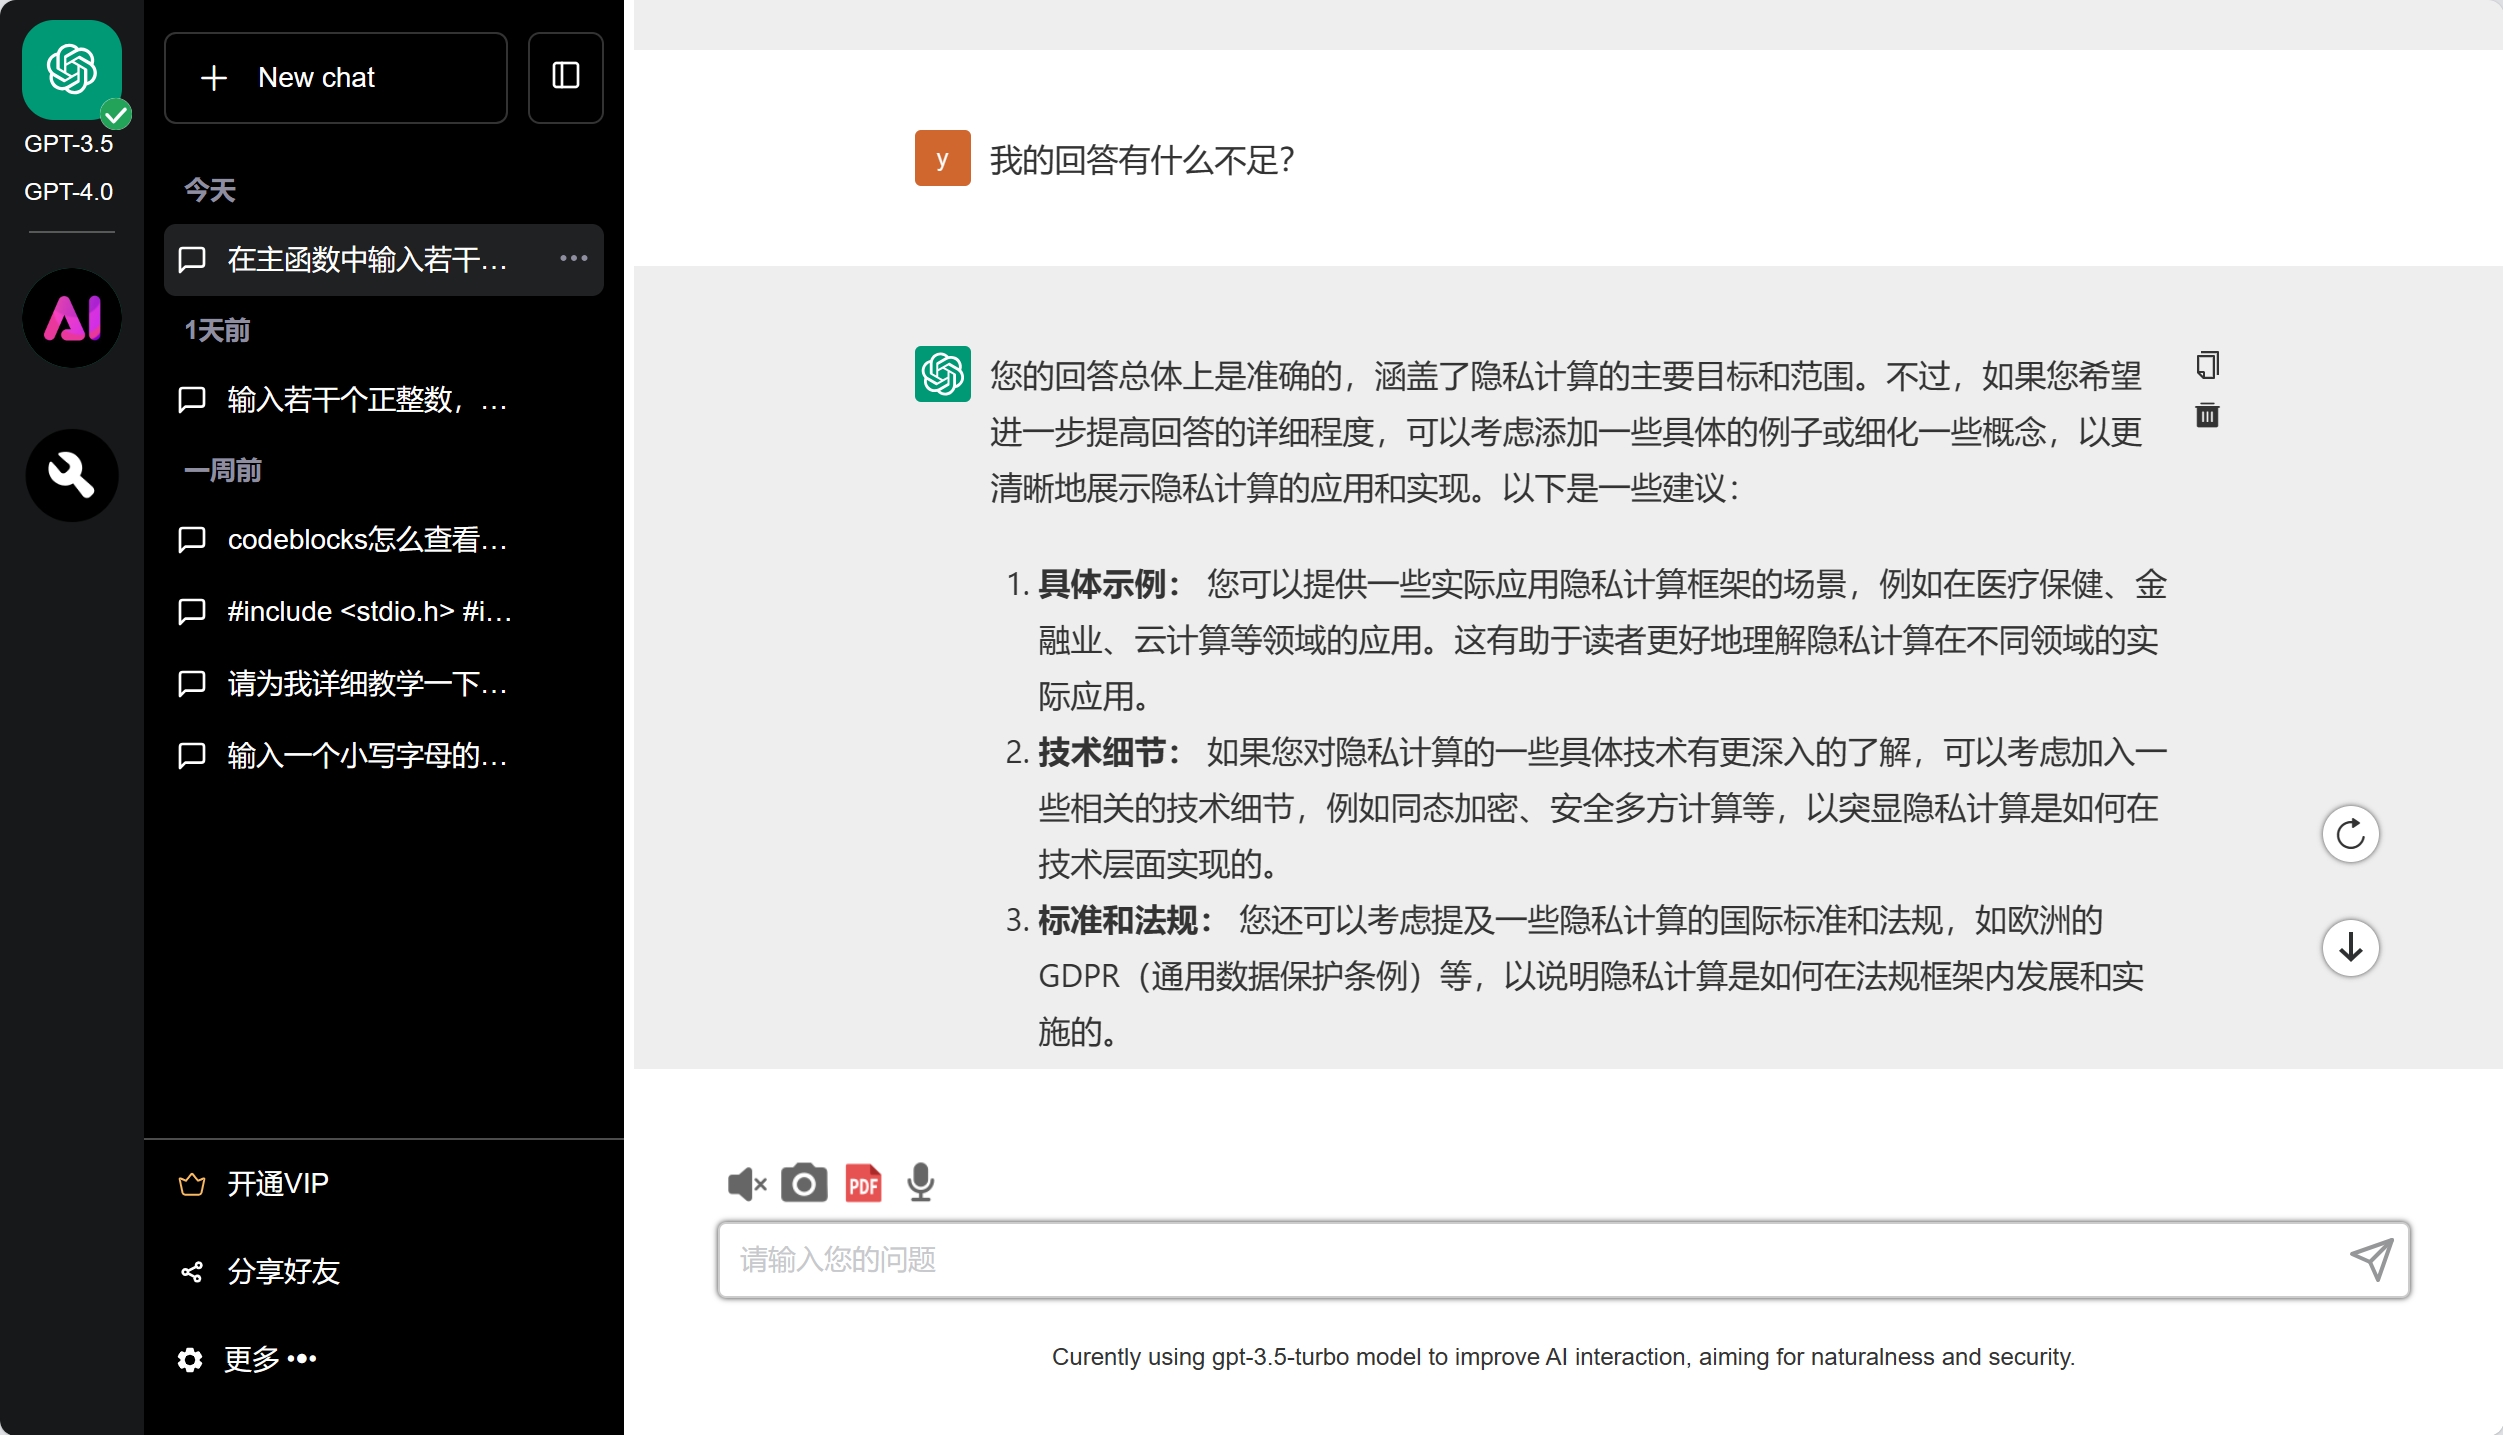
Task: Open the PDF upload icon
Action: (x=863, y=1184)
